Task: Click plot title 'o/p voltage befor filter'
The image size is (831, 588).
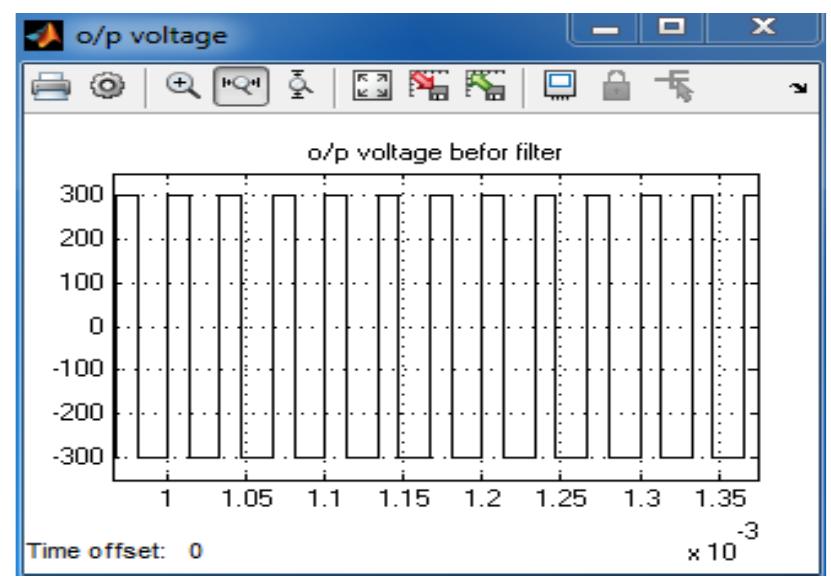Action: 435,153
